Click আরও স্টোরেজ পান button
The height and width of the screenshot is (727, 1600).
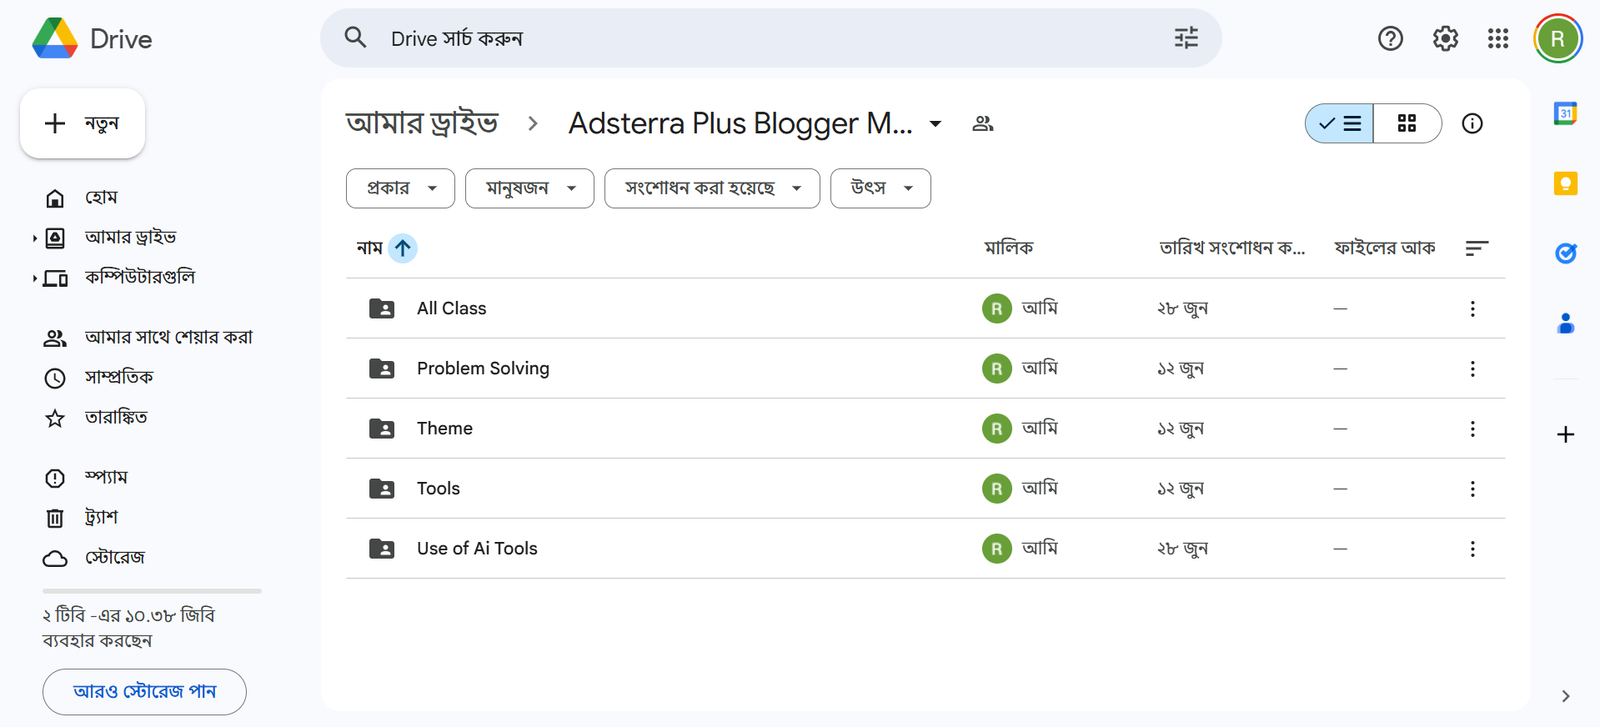point(144,692)
